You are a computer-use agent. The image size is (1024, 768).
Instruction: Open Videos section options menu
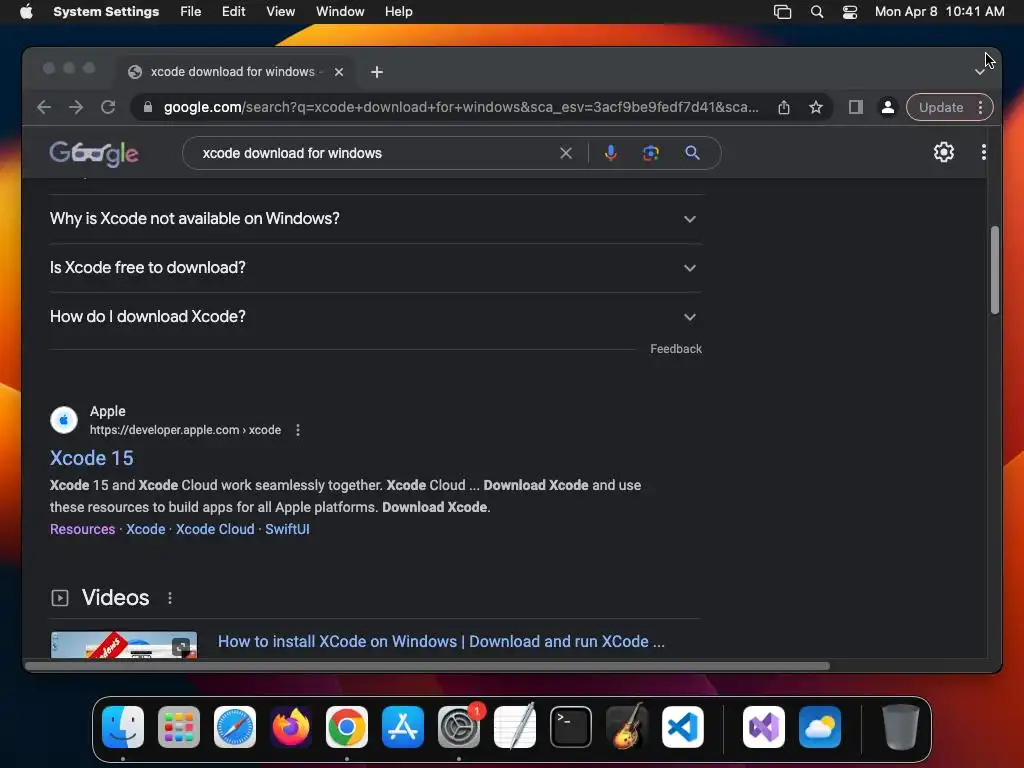pyautogui.click(x=170, y=598)
